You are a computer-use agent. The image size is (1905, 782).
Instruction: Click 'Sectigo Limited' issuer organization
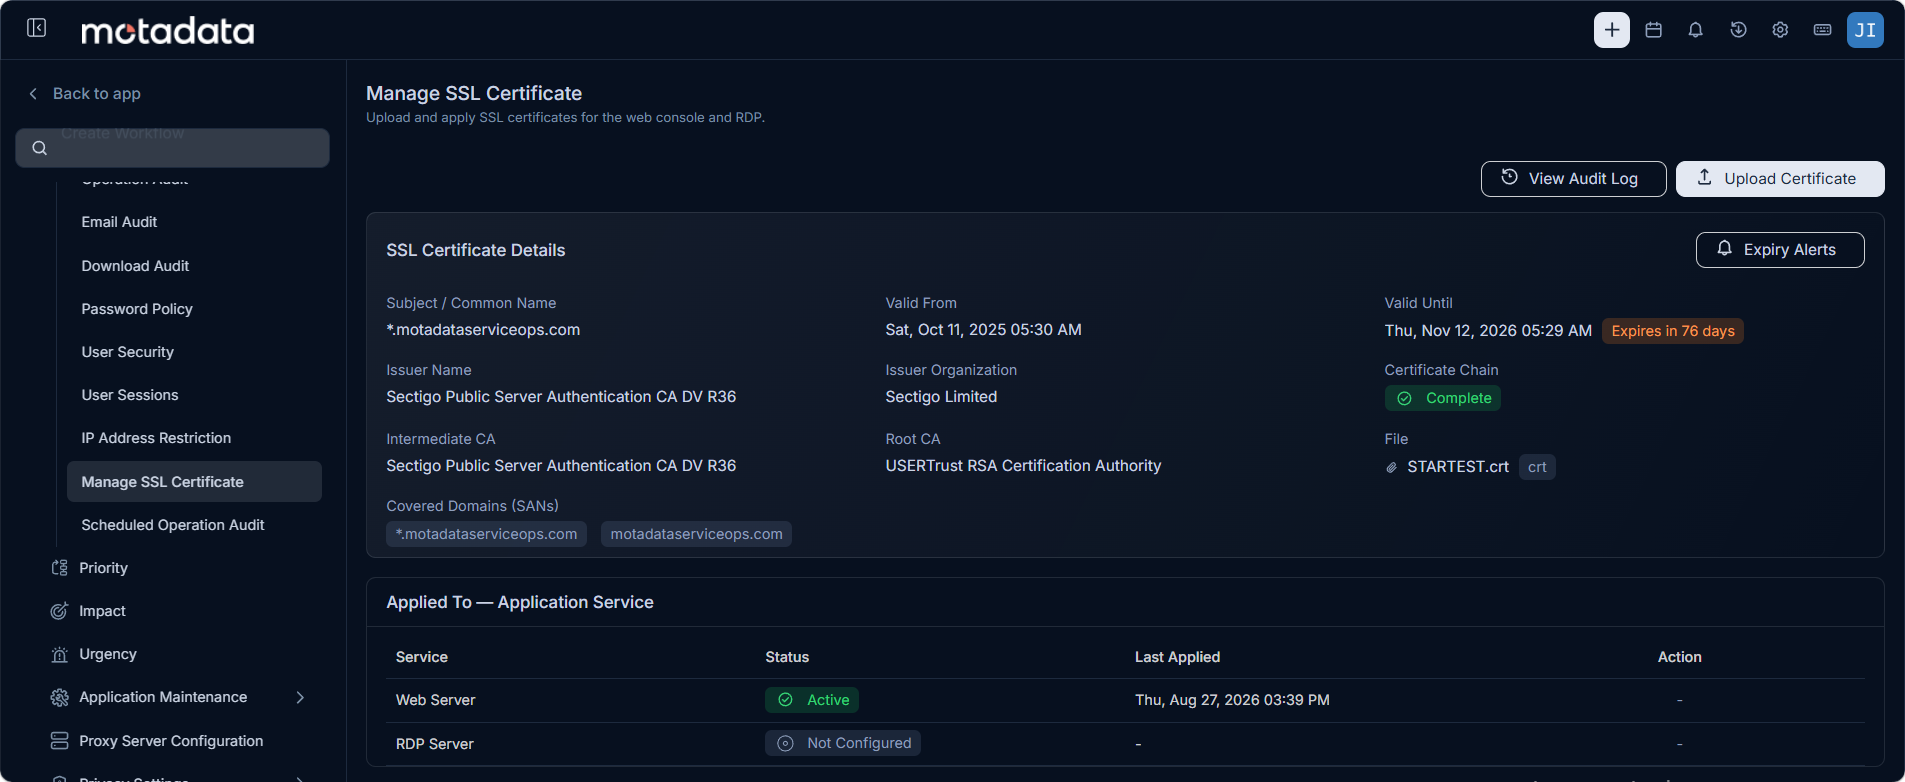pos(941,397)
